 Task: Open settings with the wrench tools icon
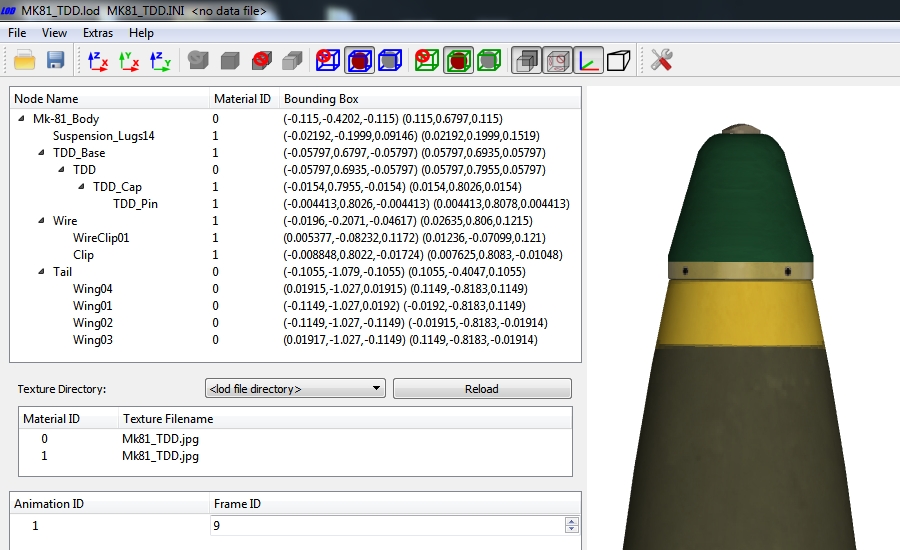(661, 60)
